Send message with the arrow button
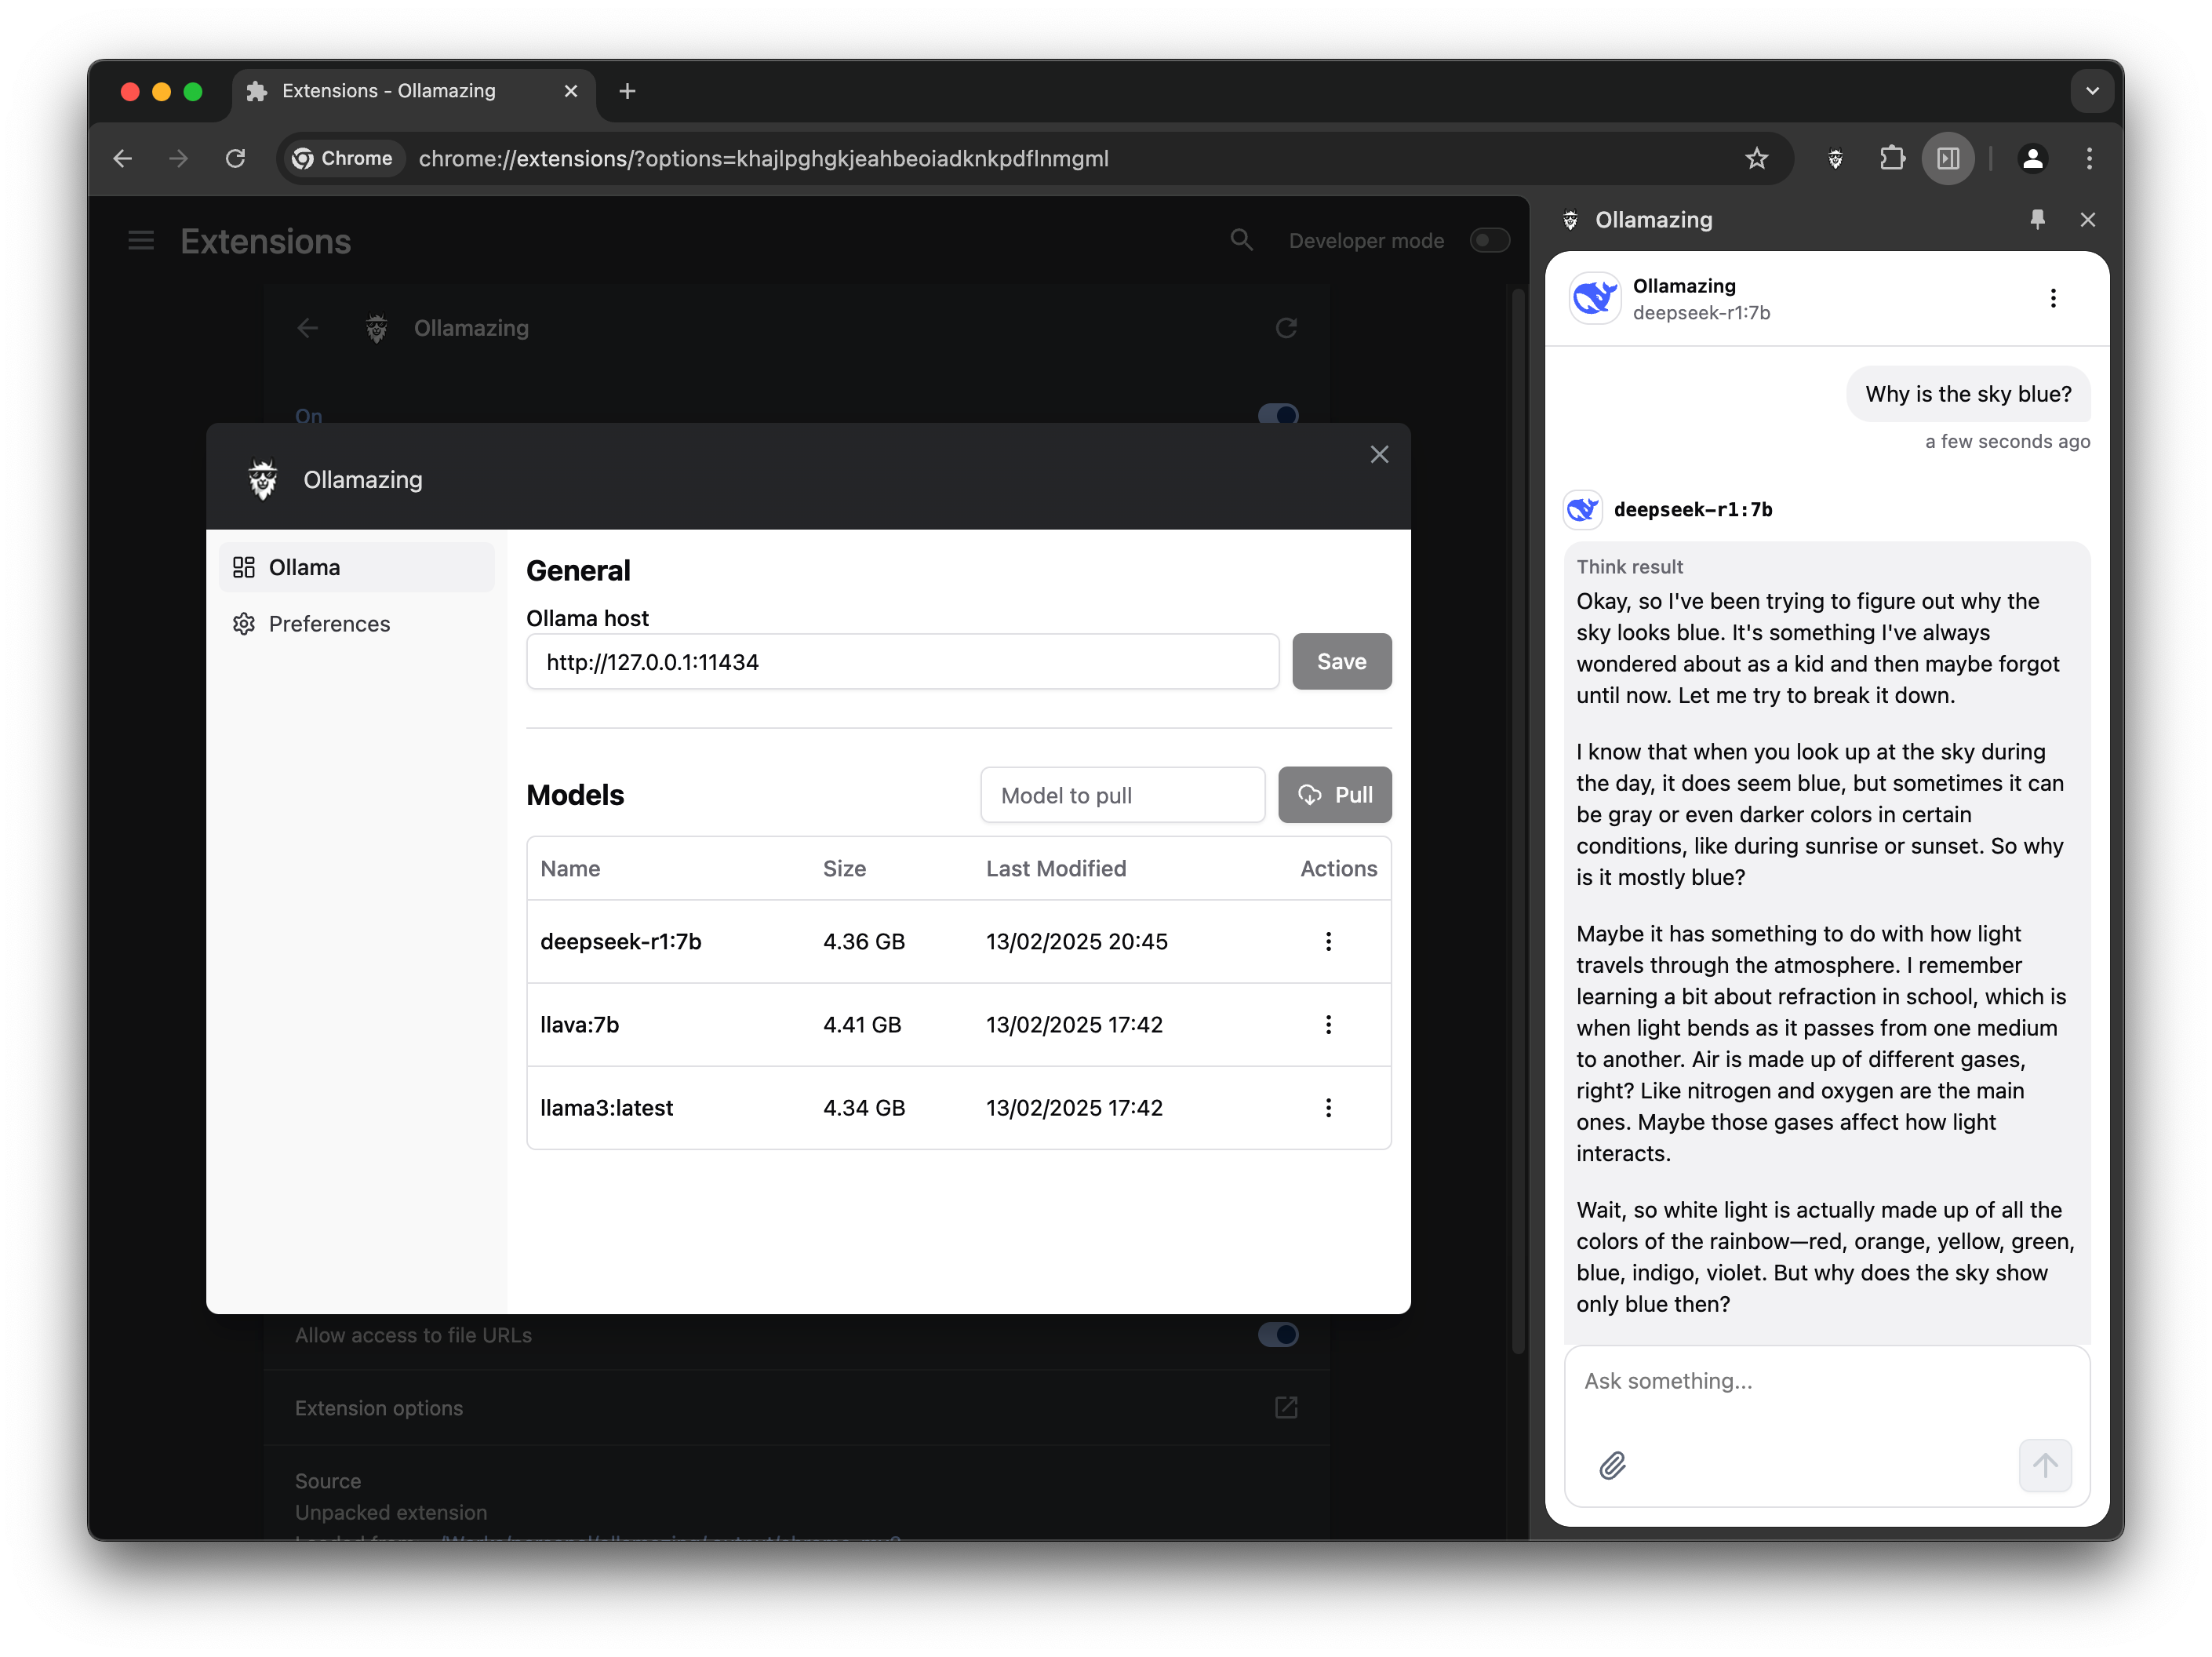This screenshot has width=2212, height=1657. pos(2045,1466)
